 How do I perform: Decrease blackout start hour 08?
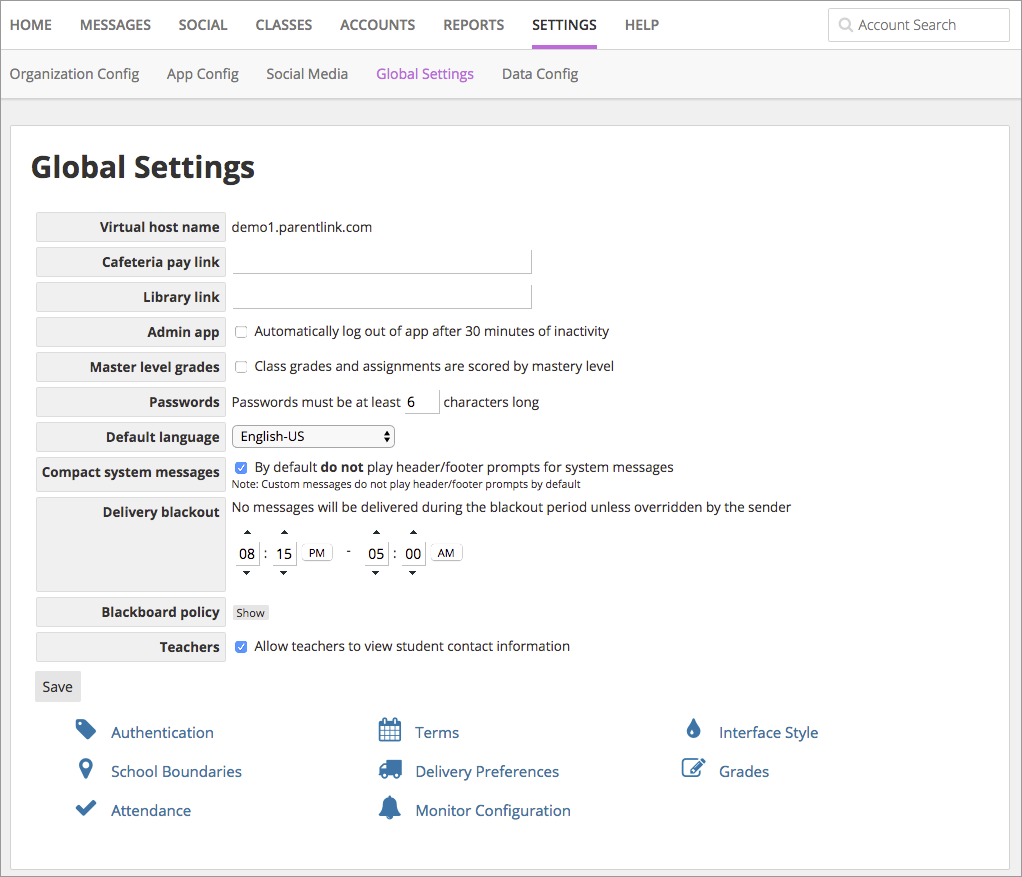(246, 573)
